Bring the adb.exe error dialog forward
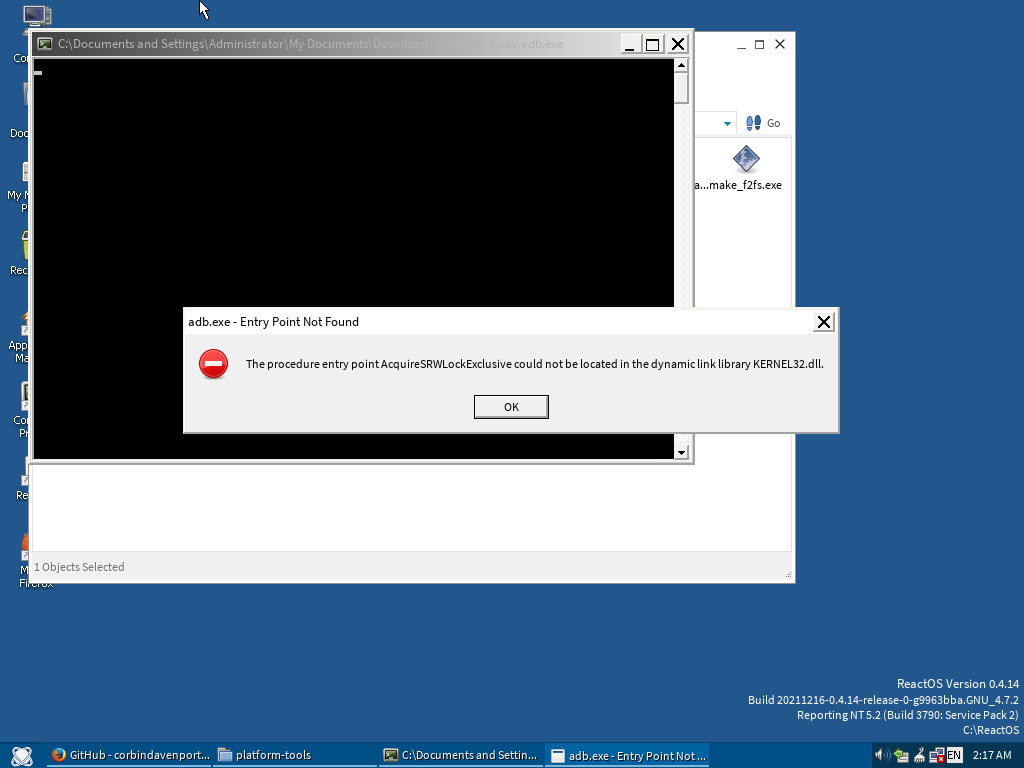This screenshot has width=1024, height=768. pyautogui.click(x=627, y=754)
